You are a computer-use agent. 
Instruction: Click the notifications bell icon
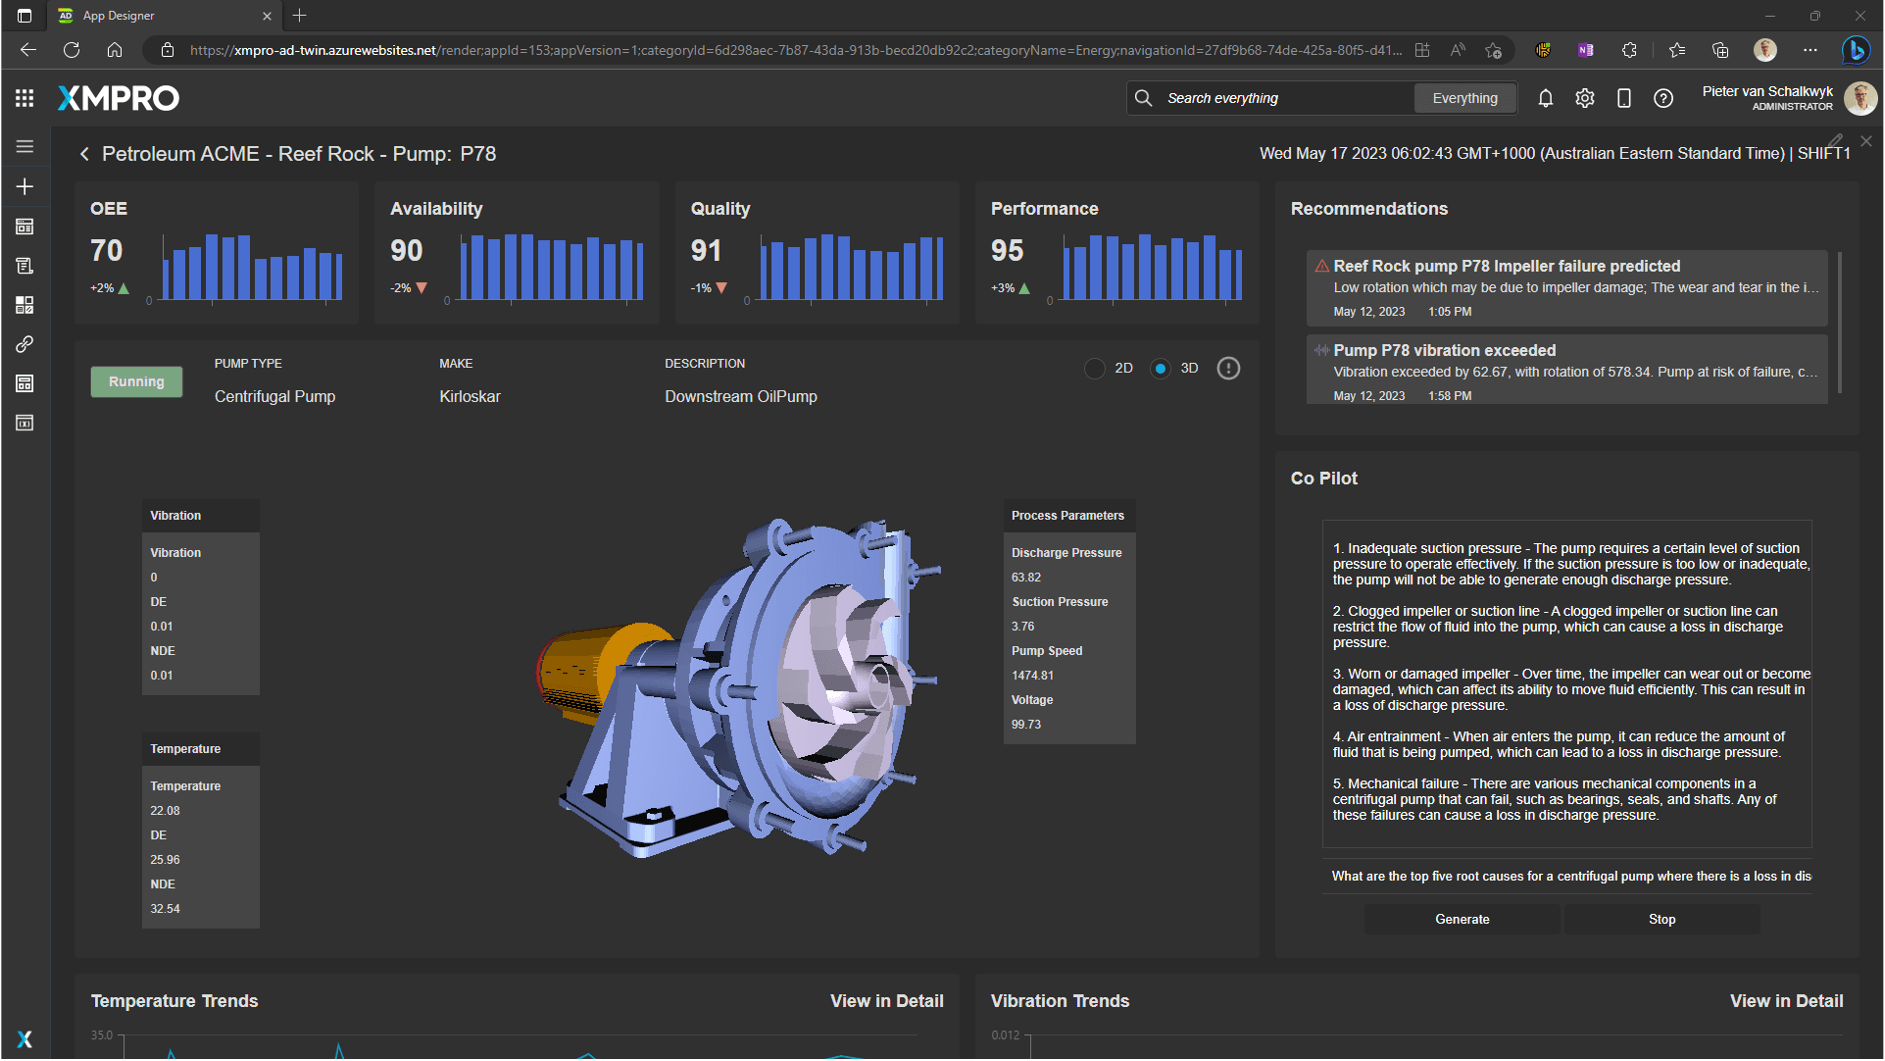tap(1545, 98)
